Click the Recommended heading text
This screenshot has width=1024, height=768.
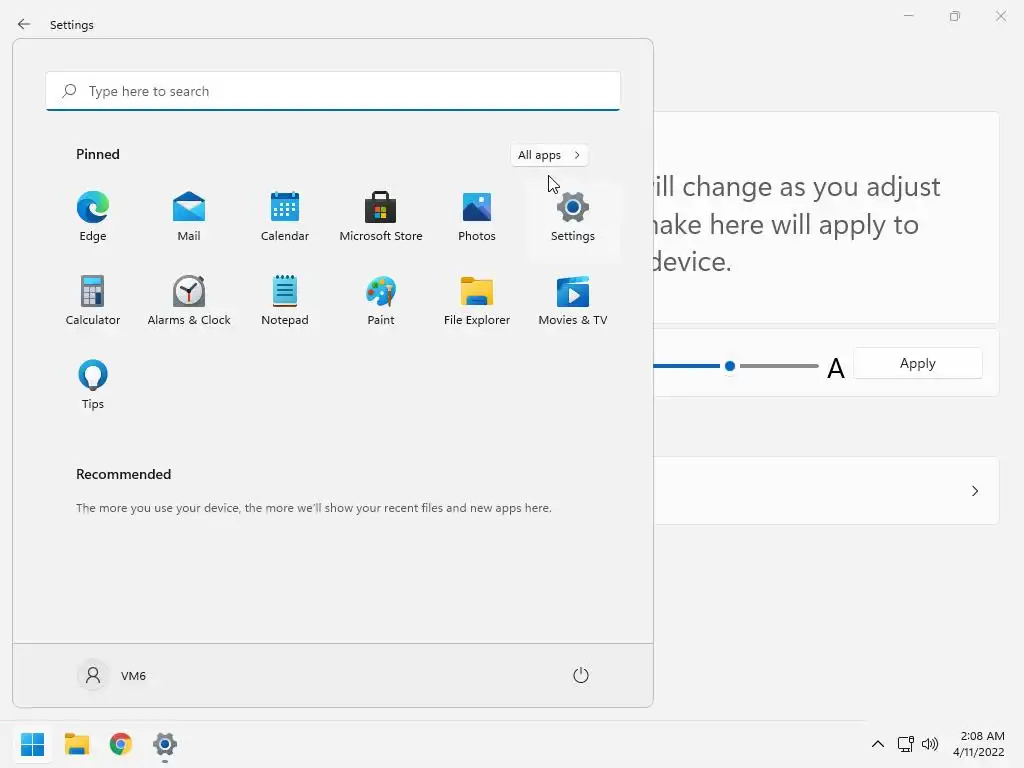tap(123, 474)
